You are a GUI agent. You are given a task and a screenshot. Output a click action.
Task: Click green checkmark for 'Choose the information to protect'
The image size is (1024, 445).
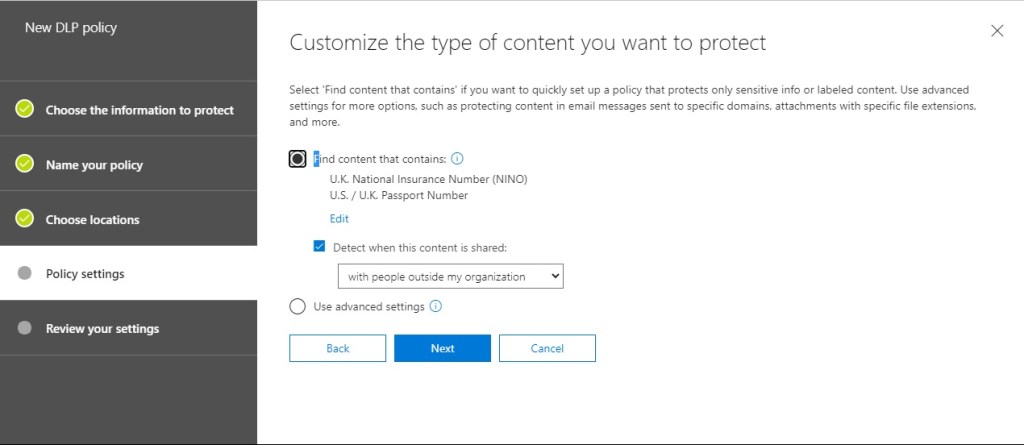(x=25, y=110)
